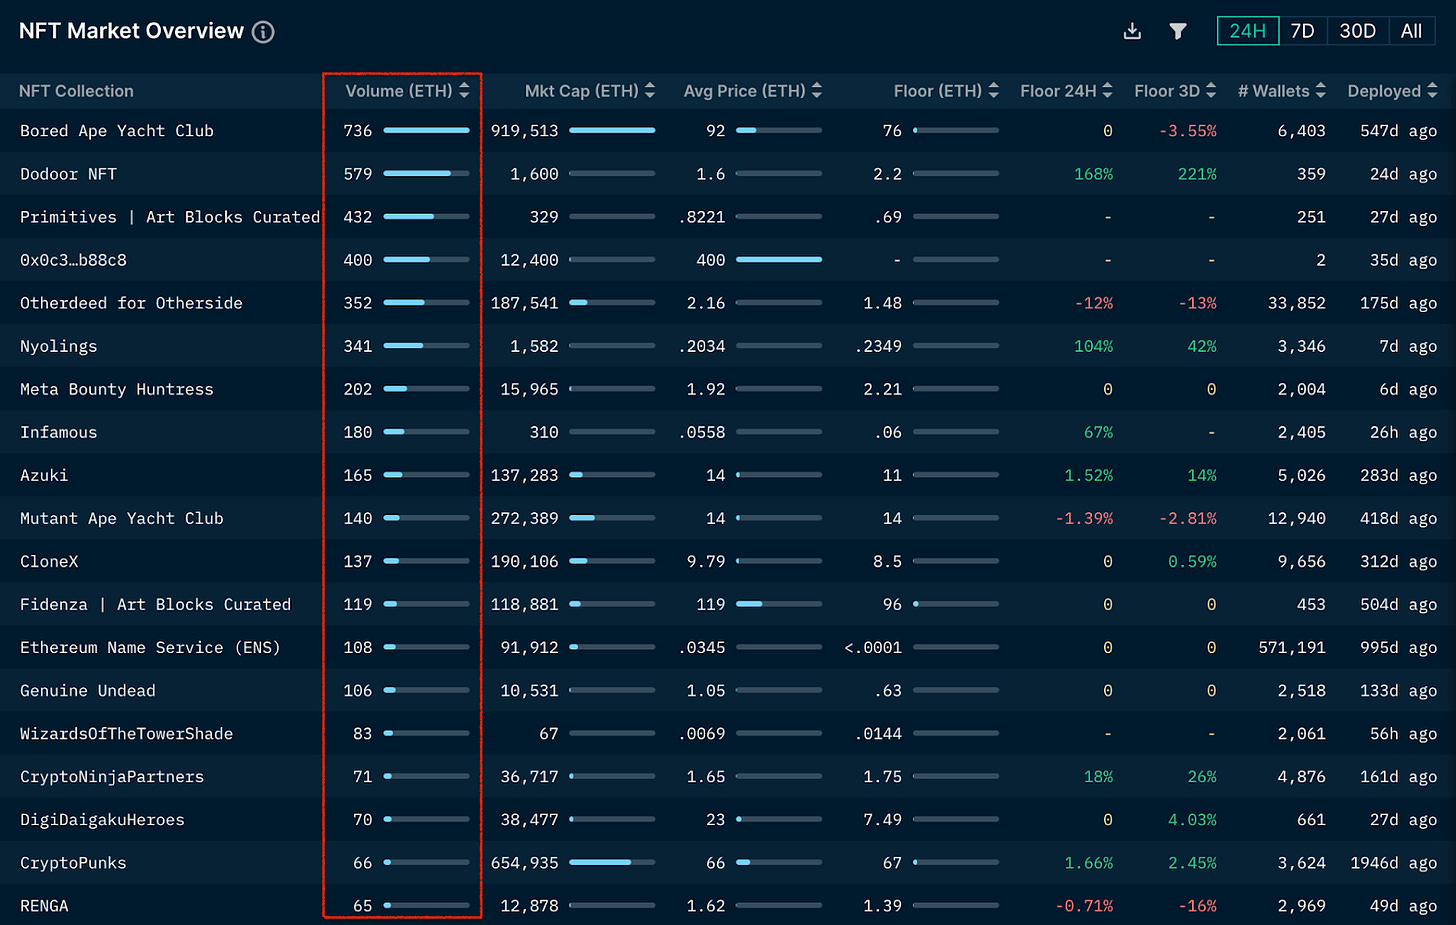Click Otherdeed wallets count 33,852
The height and width of the screenshot is (925, 1456).
coord(1296,303)
